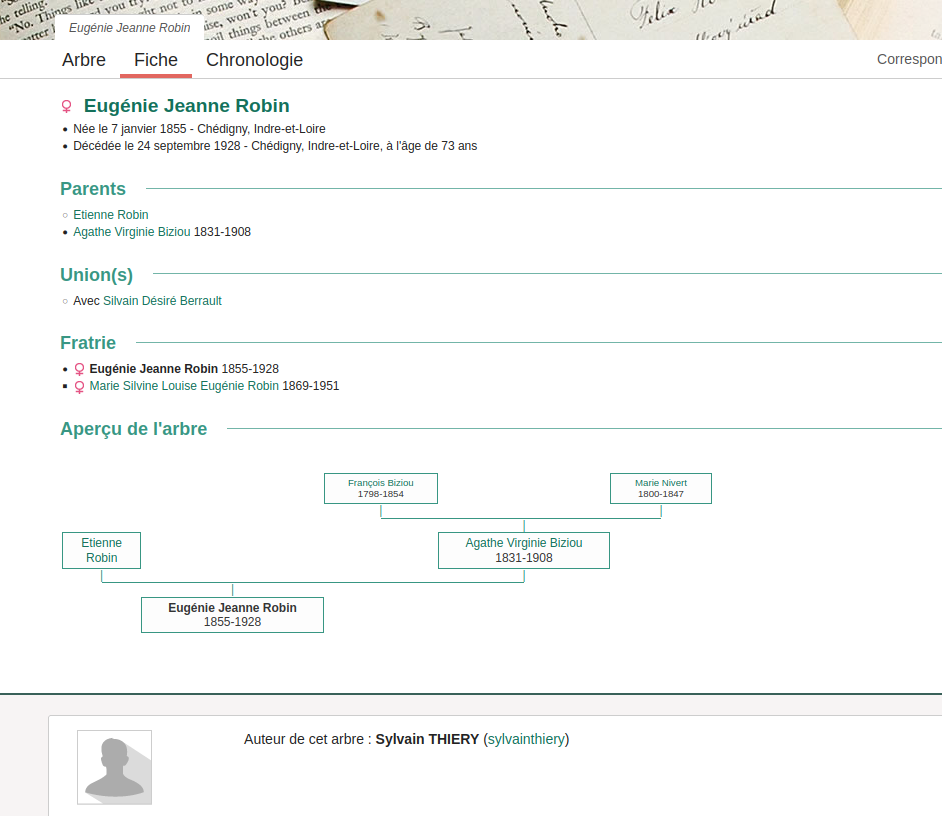
Task: Click female icon before bold Eugénie Jeanne Robin sibling
Action: click(x=80, y=370)
